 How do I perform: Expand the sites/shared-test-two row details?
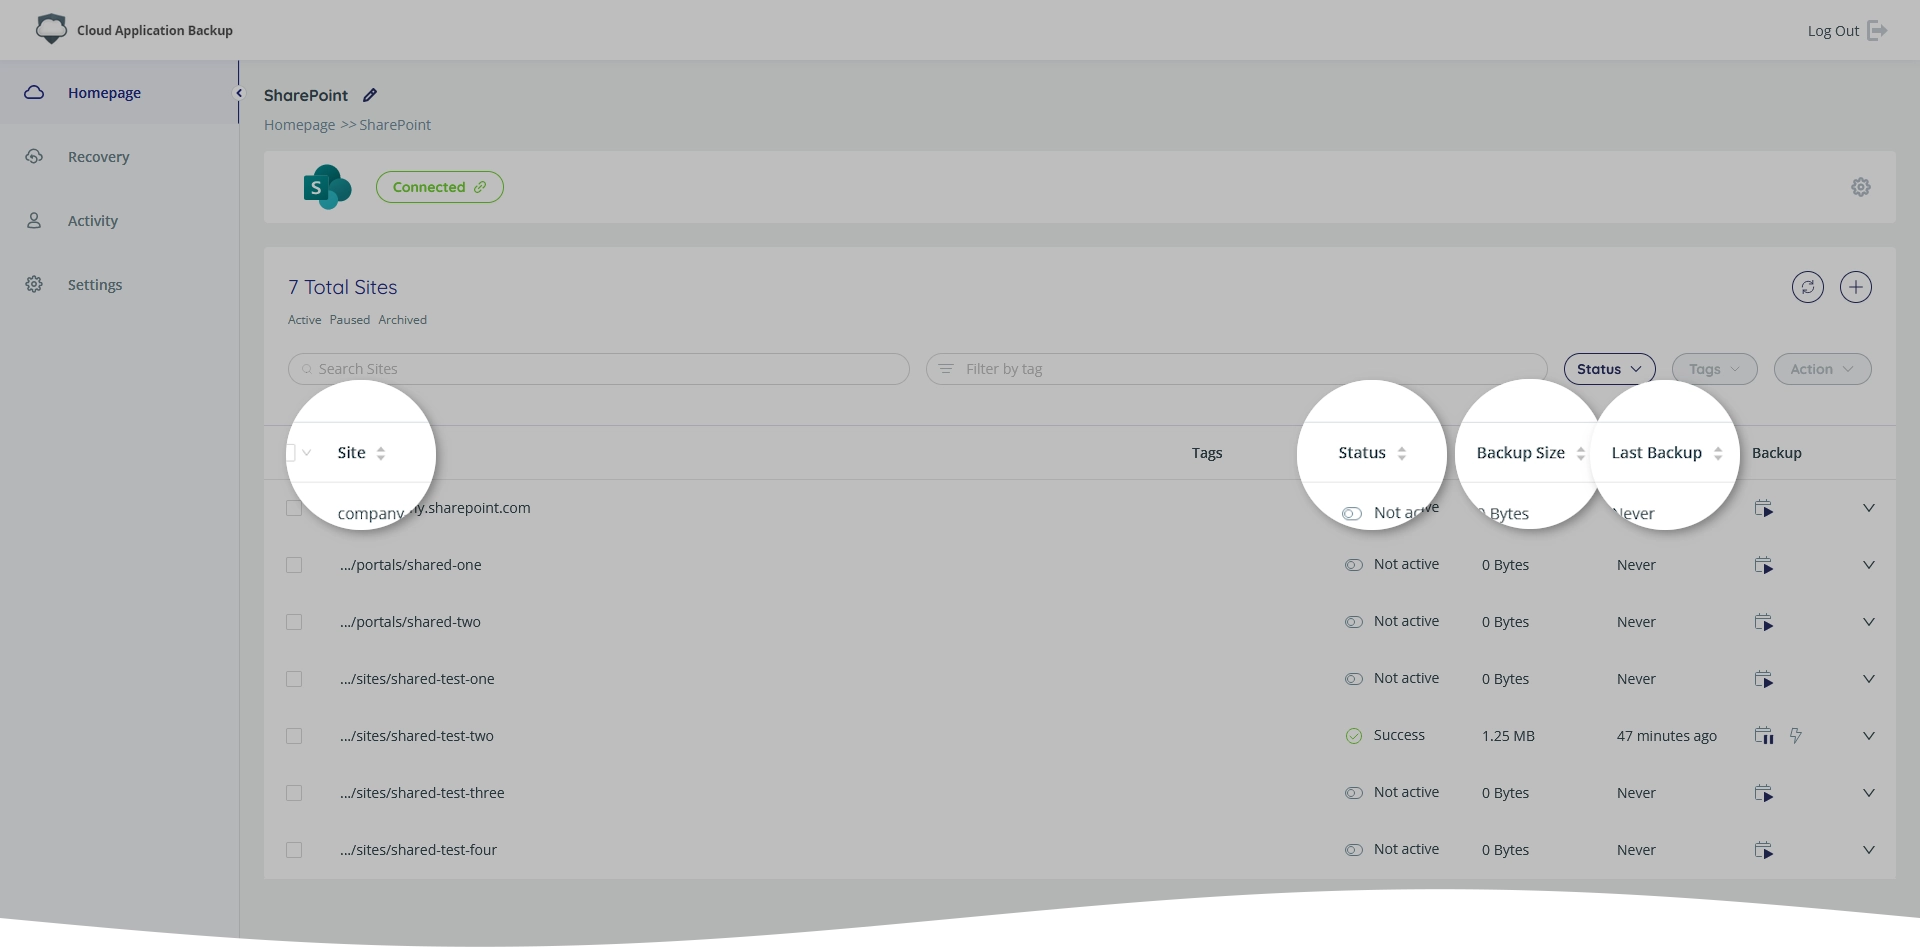1868,736
